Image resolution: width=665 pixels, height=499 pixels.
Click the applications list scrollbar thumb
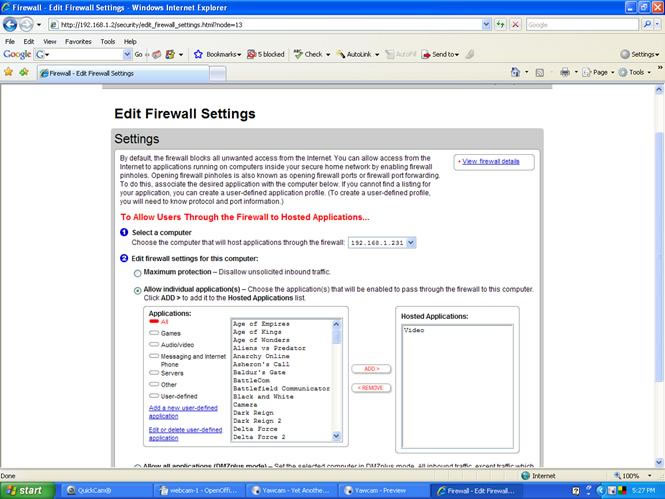click(x=337, y=337)
